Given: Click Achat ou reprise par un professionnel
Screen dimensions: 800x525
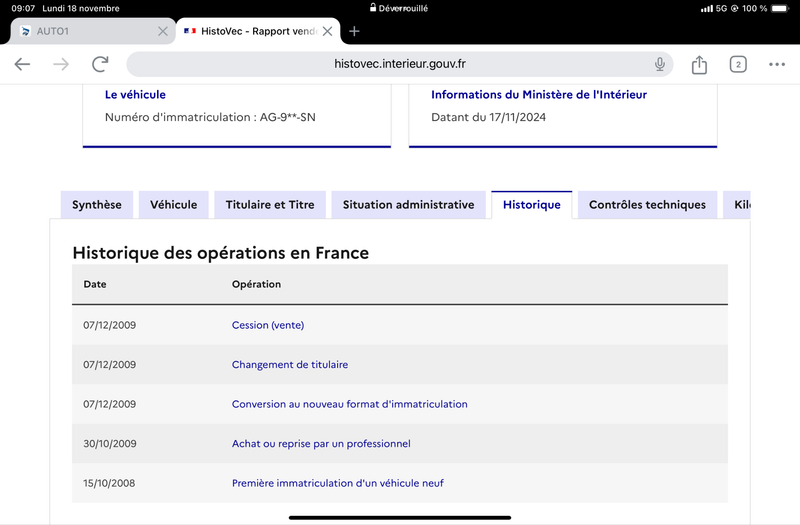Looking at the screenshot, I should [x=321, y=443].
